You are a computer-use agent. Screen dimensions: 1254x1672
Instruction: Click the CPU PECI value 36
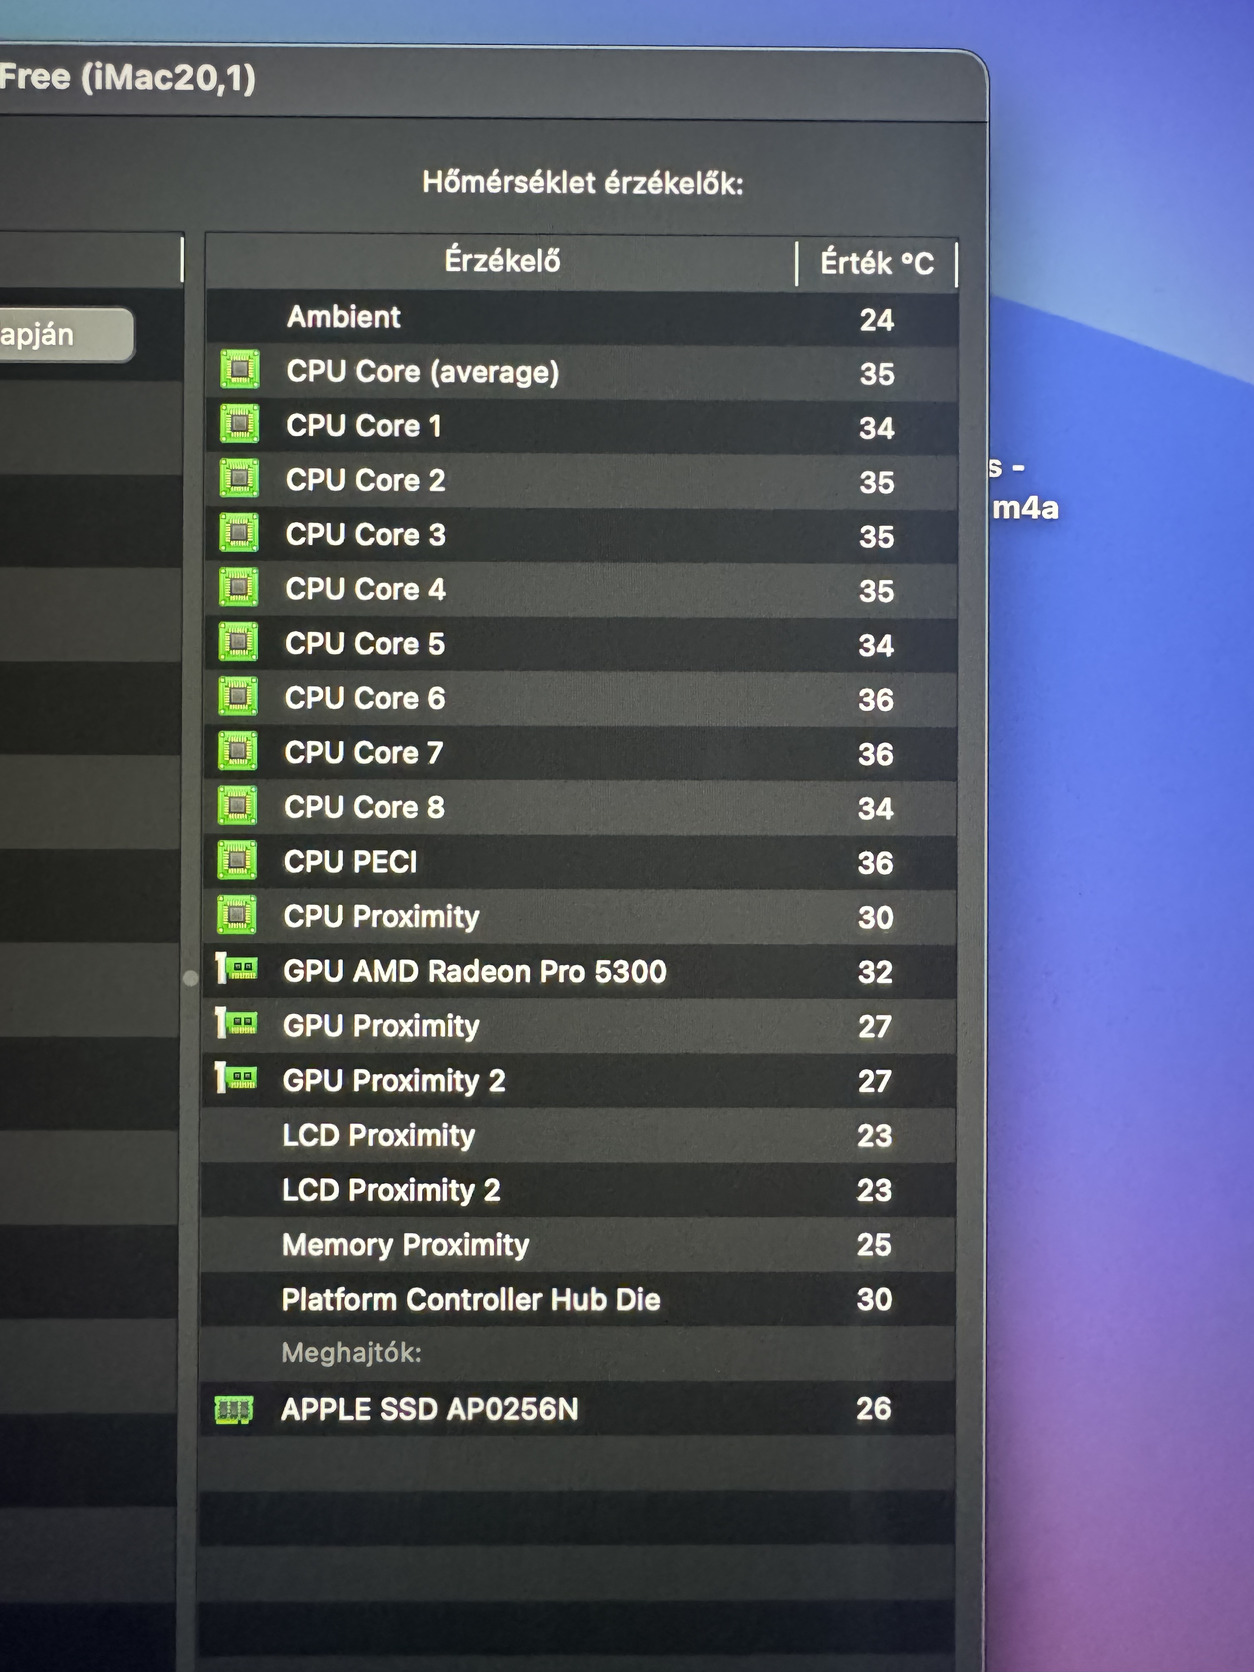(x=875, y=863)
